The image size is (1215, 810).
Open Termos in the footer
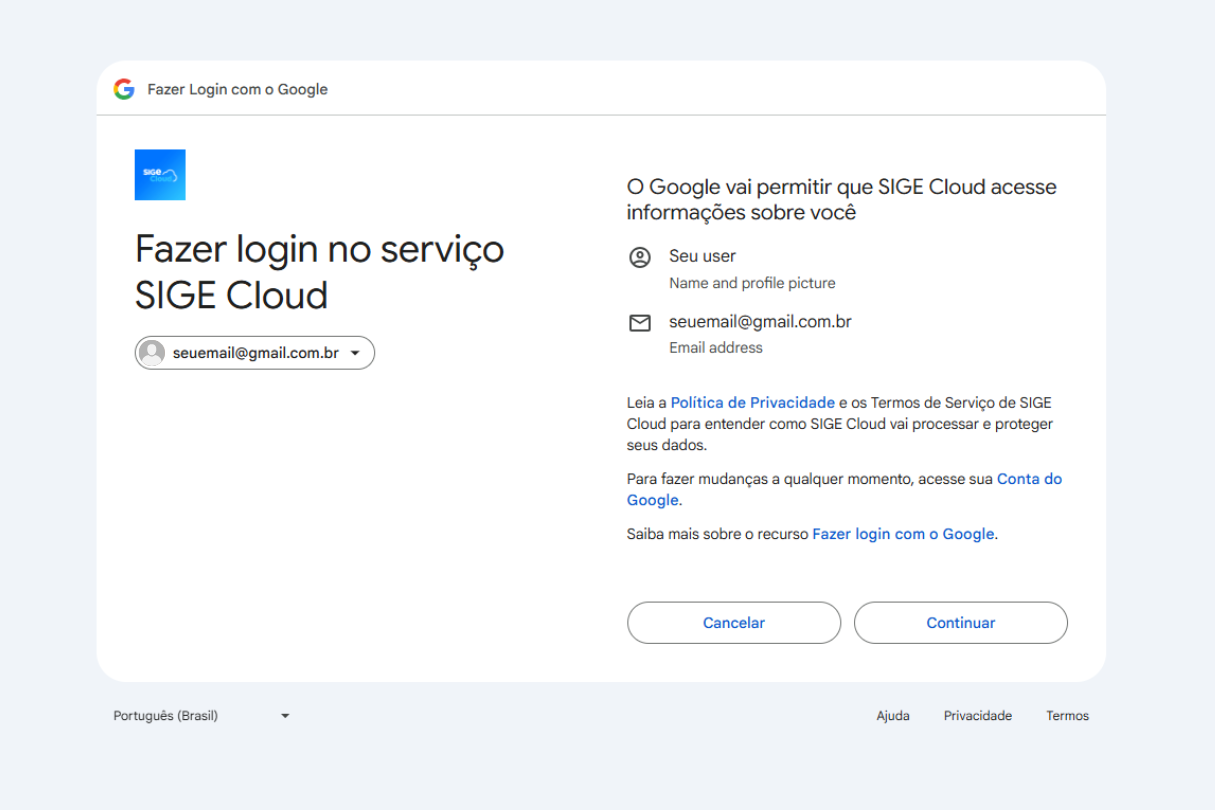click(x=1067, y=716)
